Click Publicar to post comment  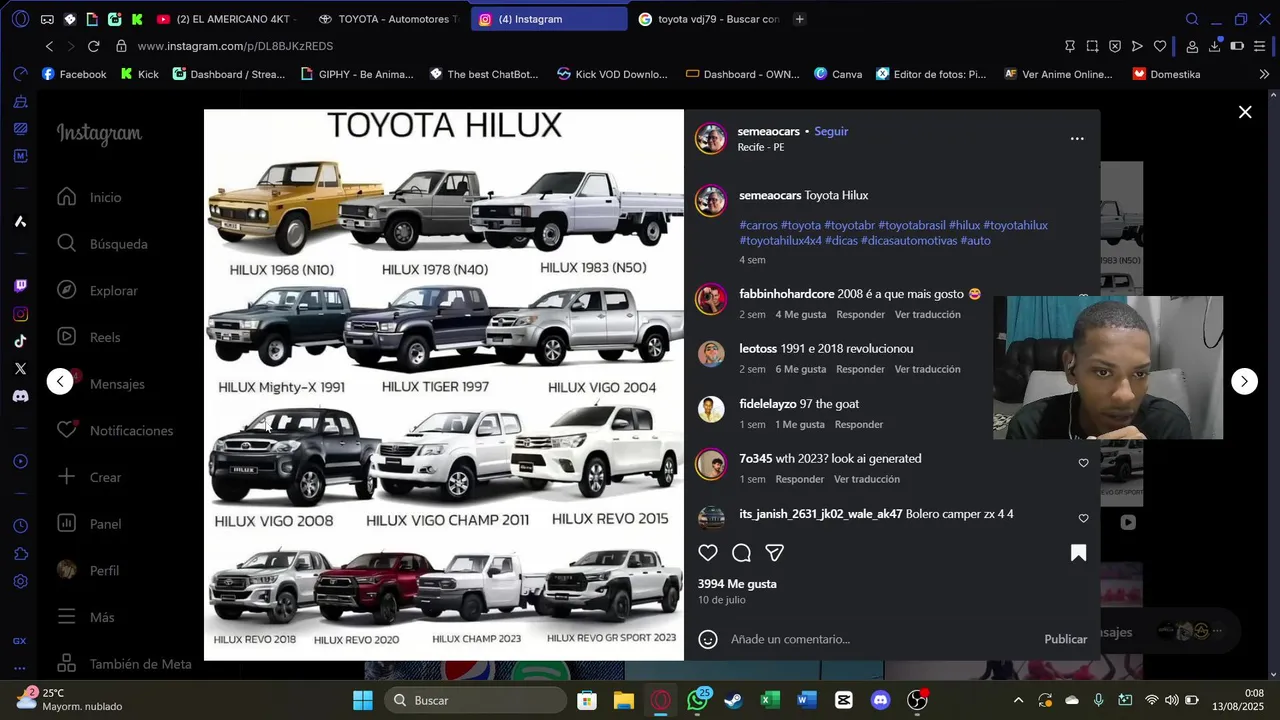[1065, 639]
